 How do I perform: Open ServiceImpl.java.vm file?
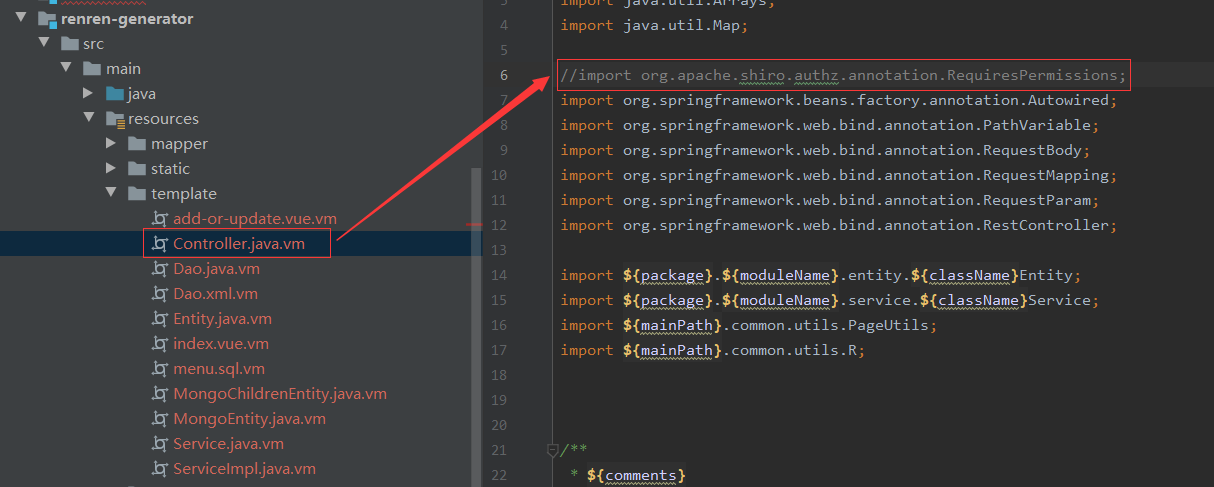pos(244,469)
